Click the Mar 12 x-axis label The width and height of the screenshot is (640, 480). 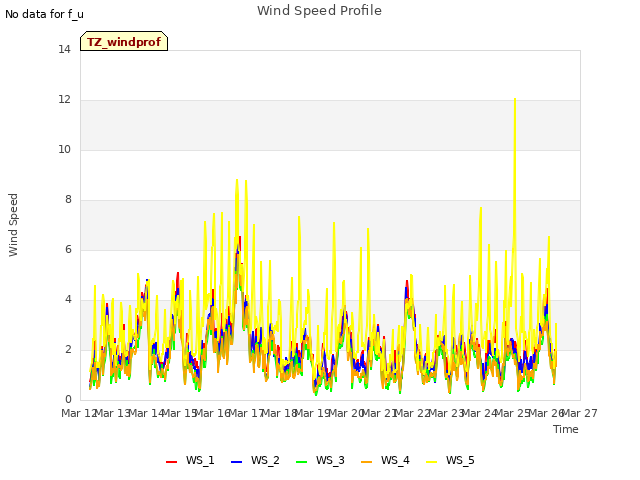[79, 413]
